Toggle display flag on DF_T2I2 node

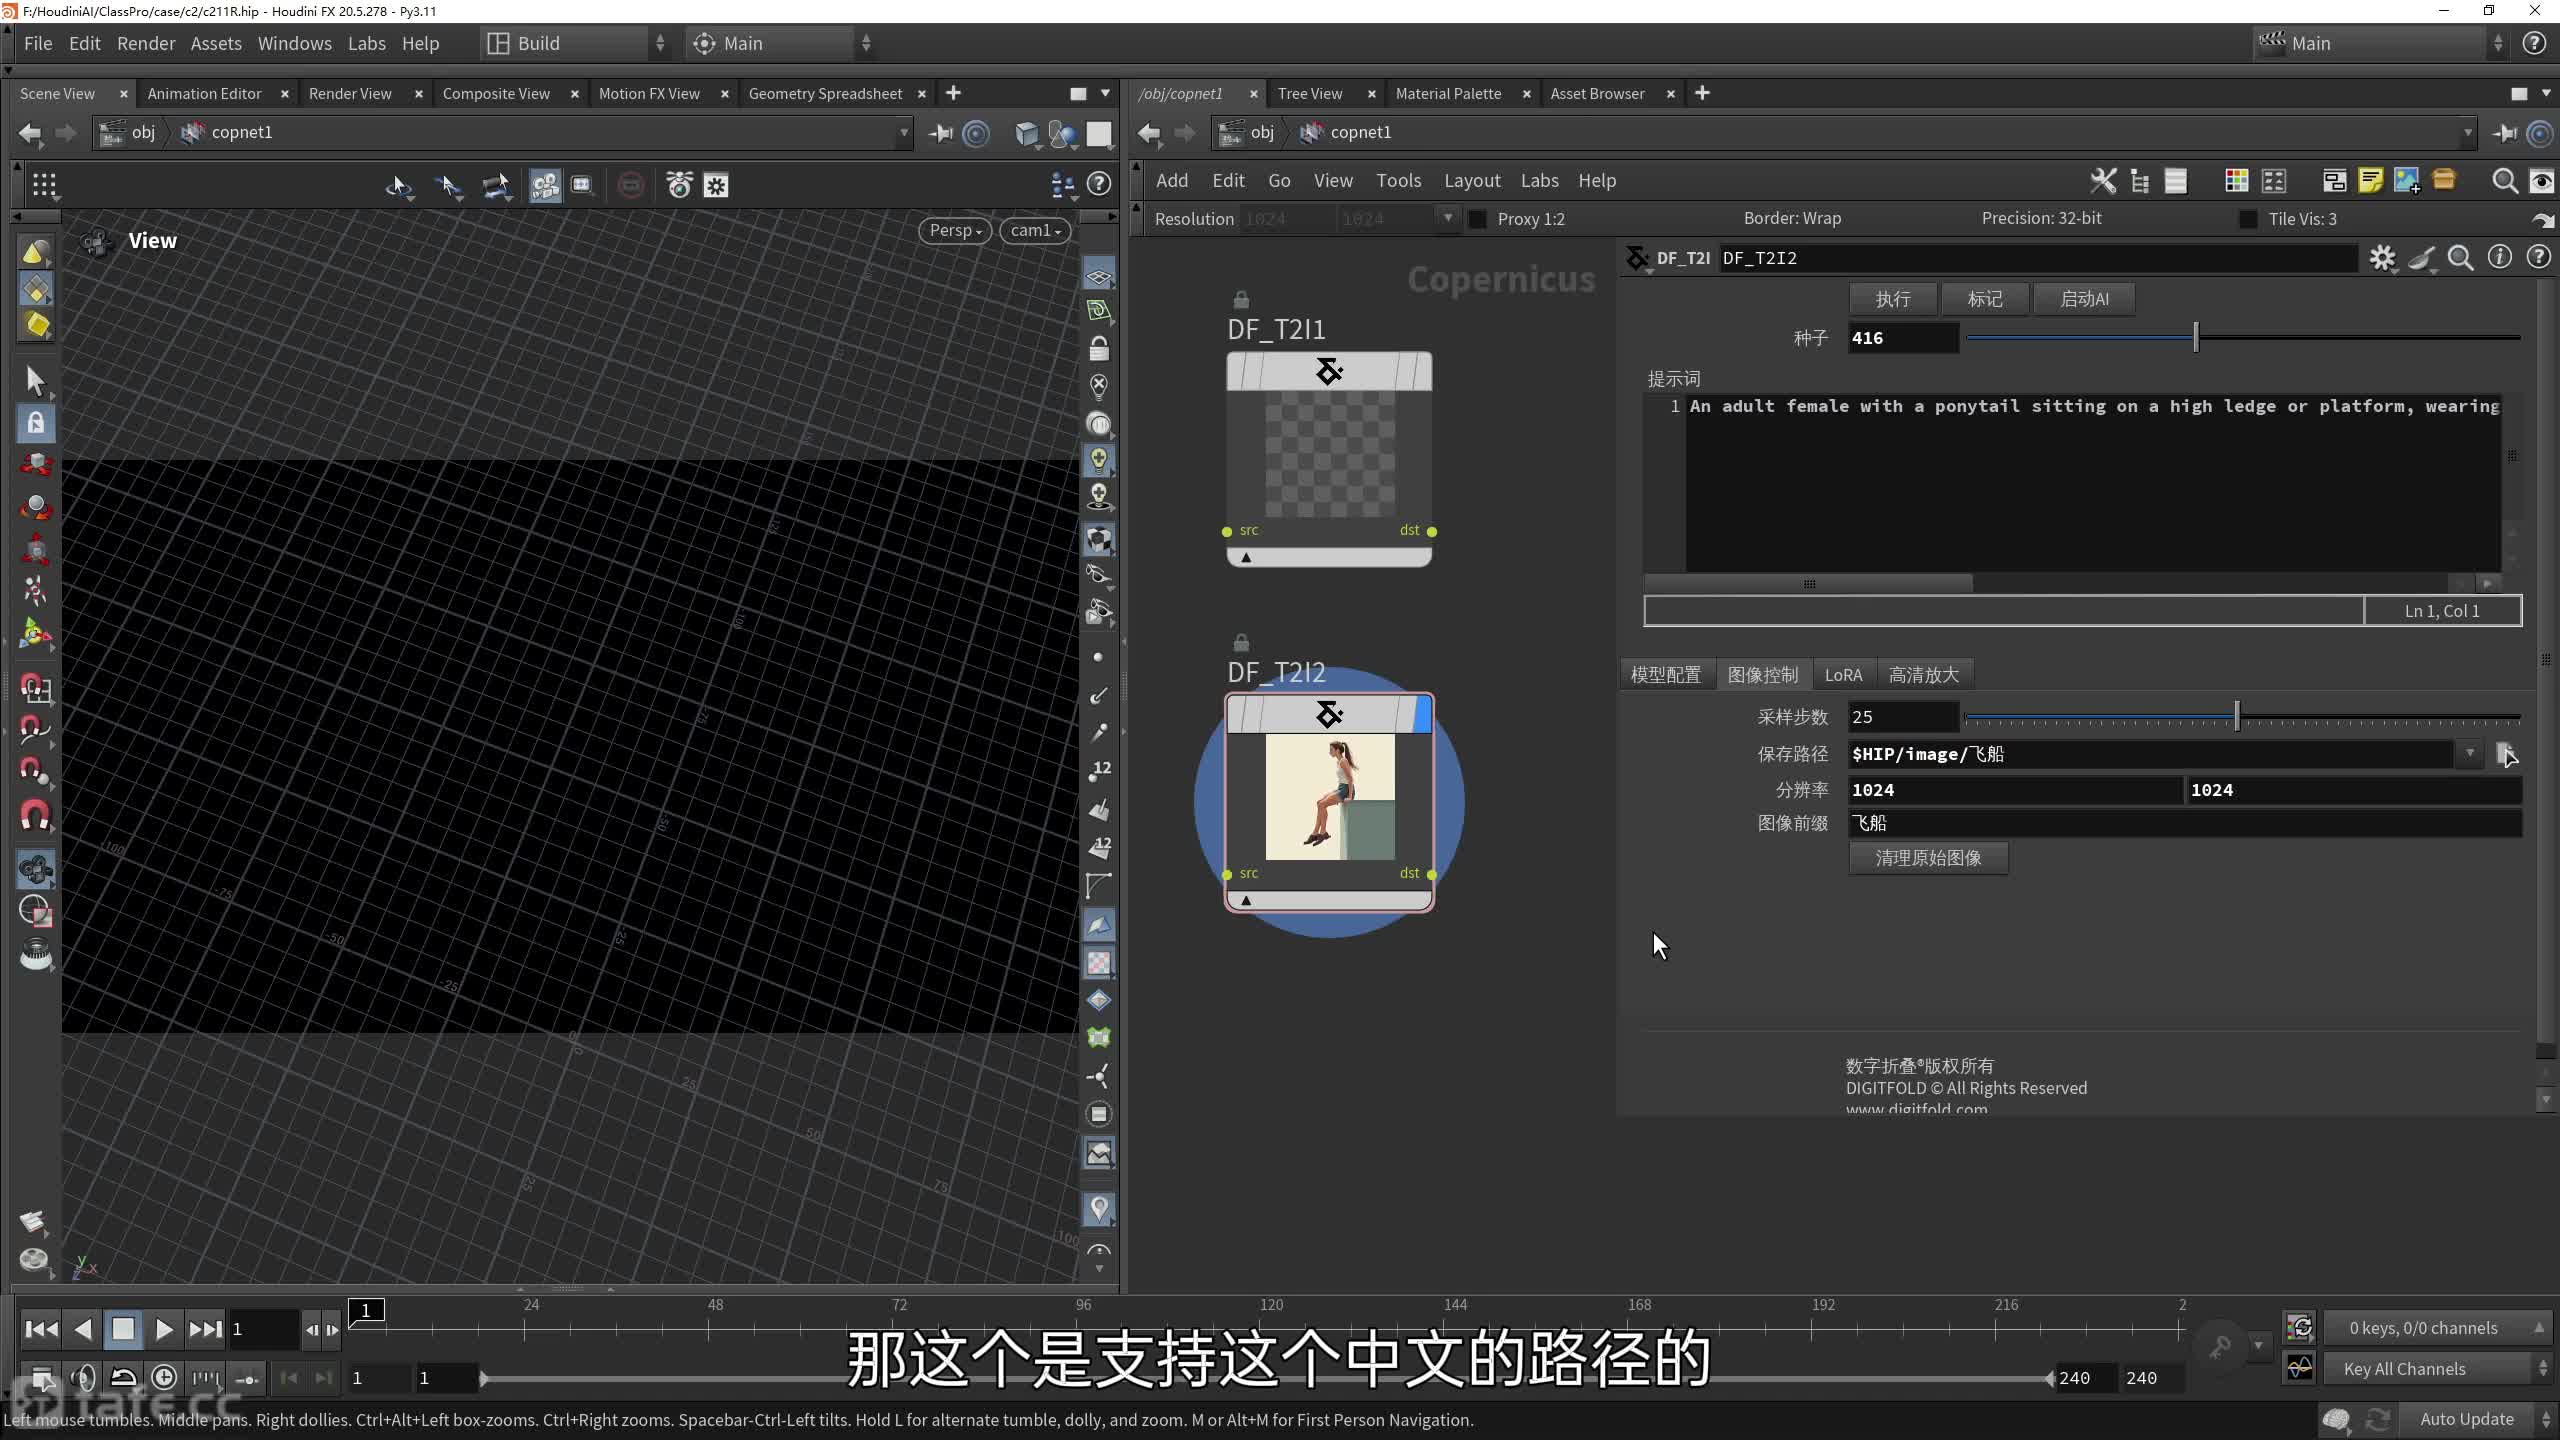pyautogui.click(x=1422, y=715)
